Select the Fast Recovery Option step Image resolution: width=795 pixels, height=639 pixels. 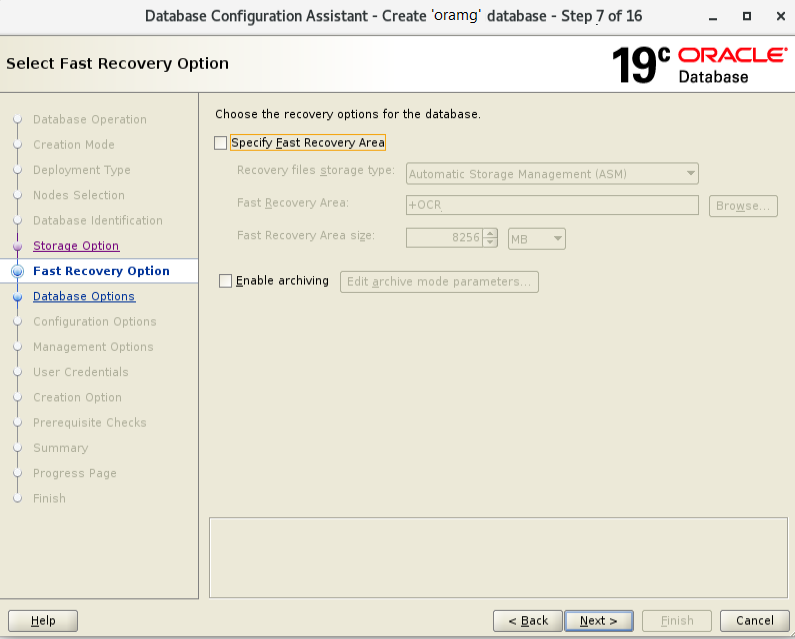click(x=101, y=271)
